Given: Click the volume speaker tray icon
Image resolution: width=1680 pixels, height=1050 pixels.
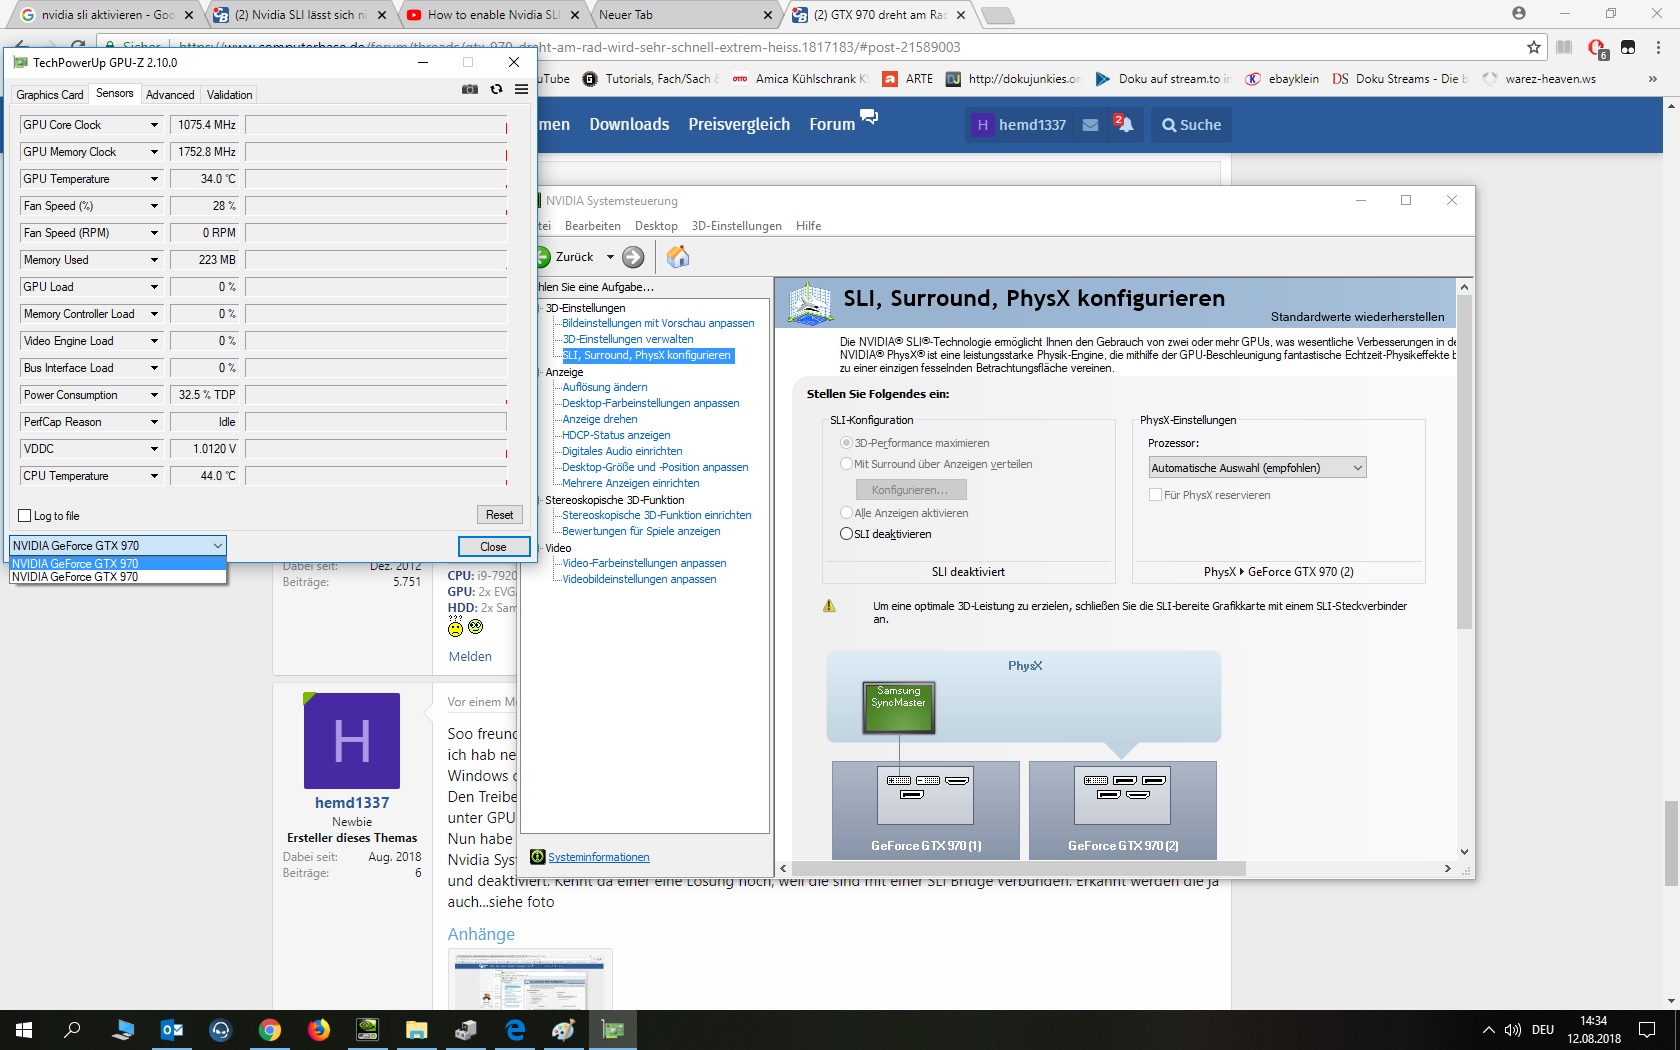Looking at the screenshot, I should click(x=1512, y=1030).
